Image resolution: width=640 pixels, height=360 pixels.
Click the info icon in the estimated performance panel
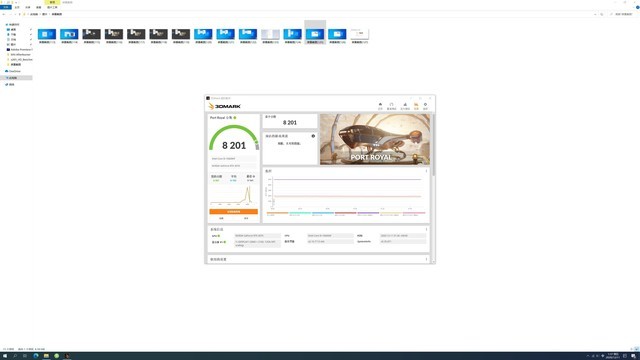click(313, 136)
